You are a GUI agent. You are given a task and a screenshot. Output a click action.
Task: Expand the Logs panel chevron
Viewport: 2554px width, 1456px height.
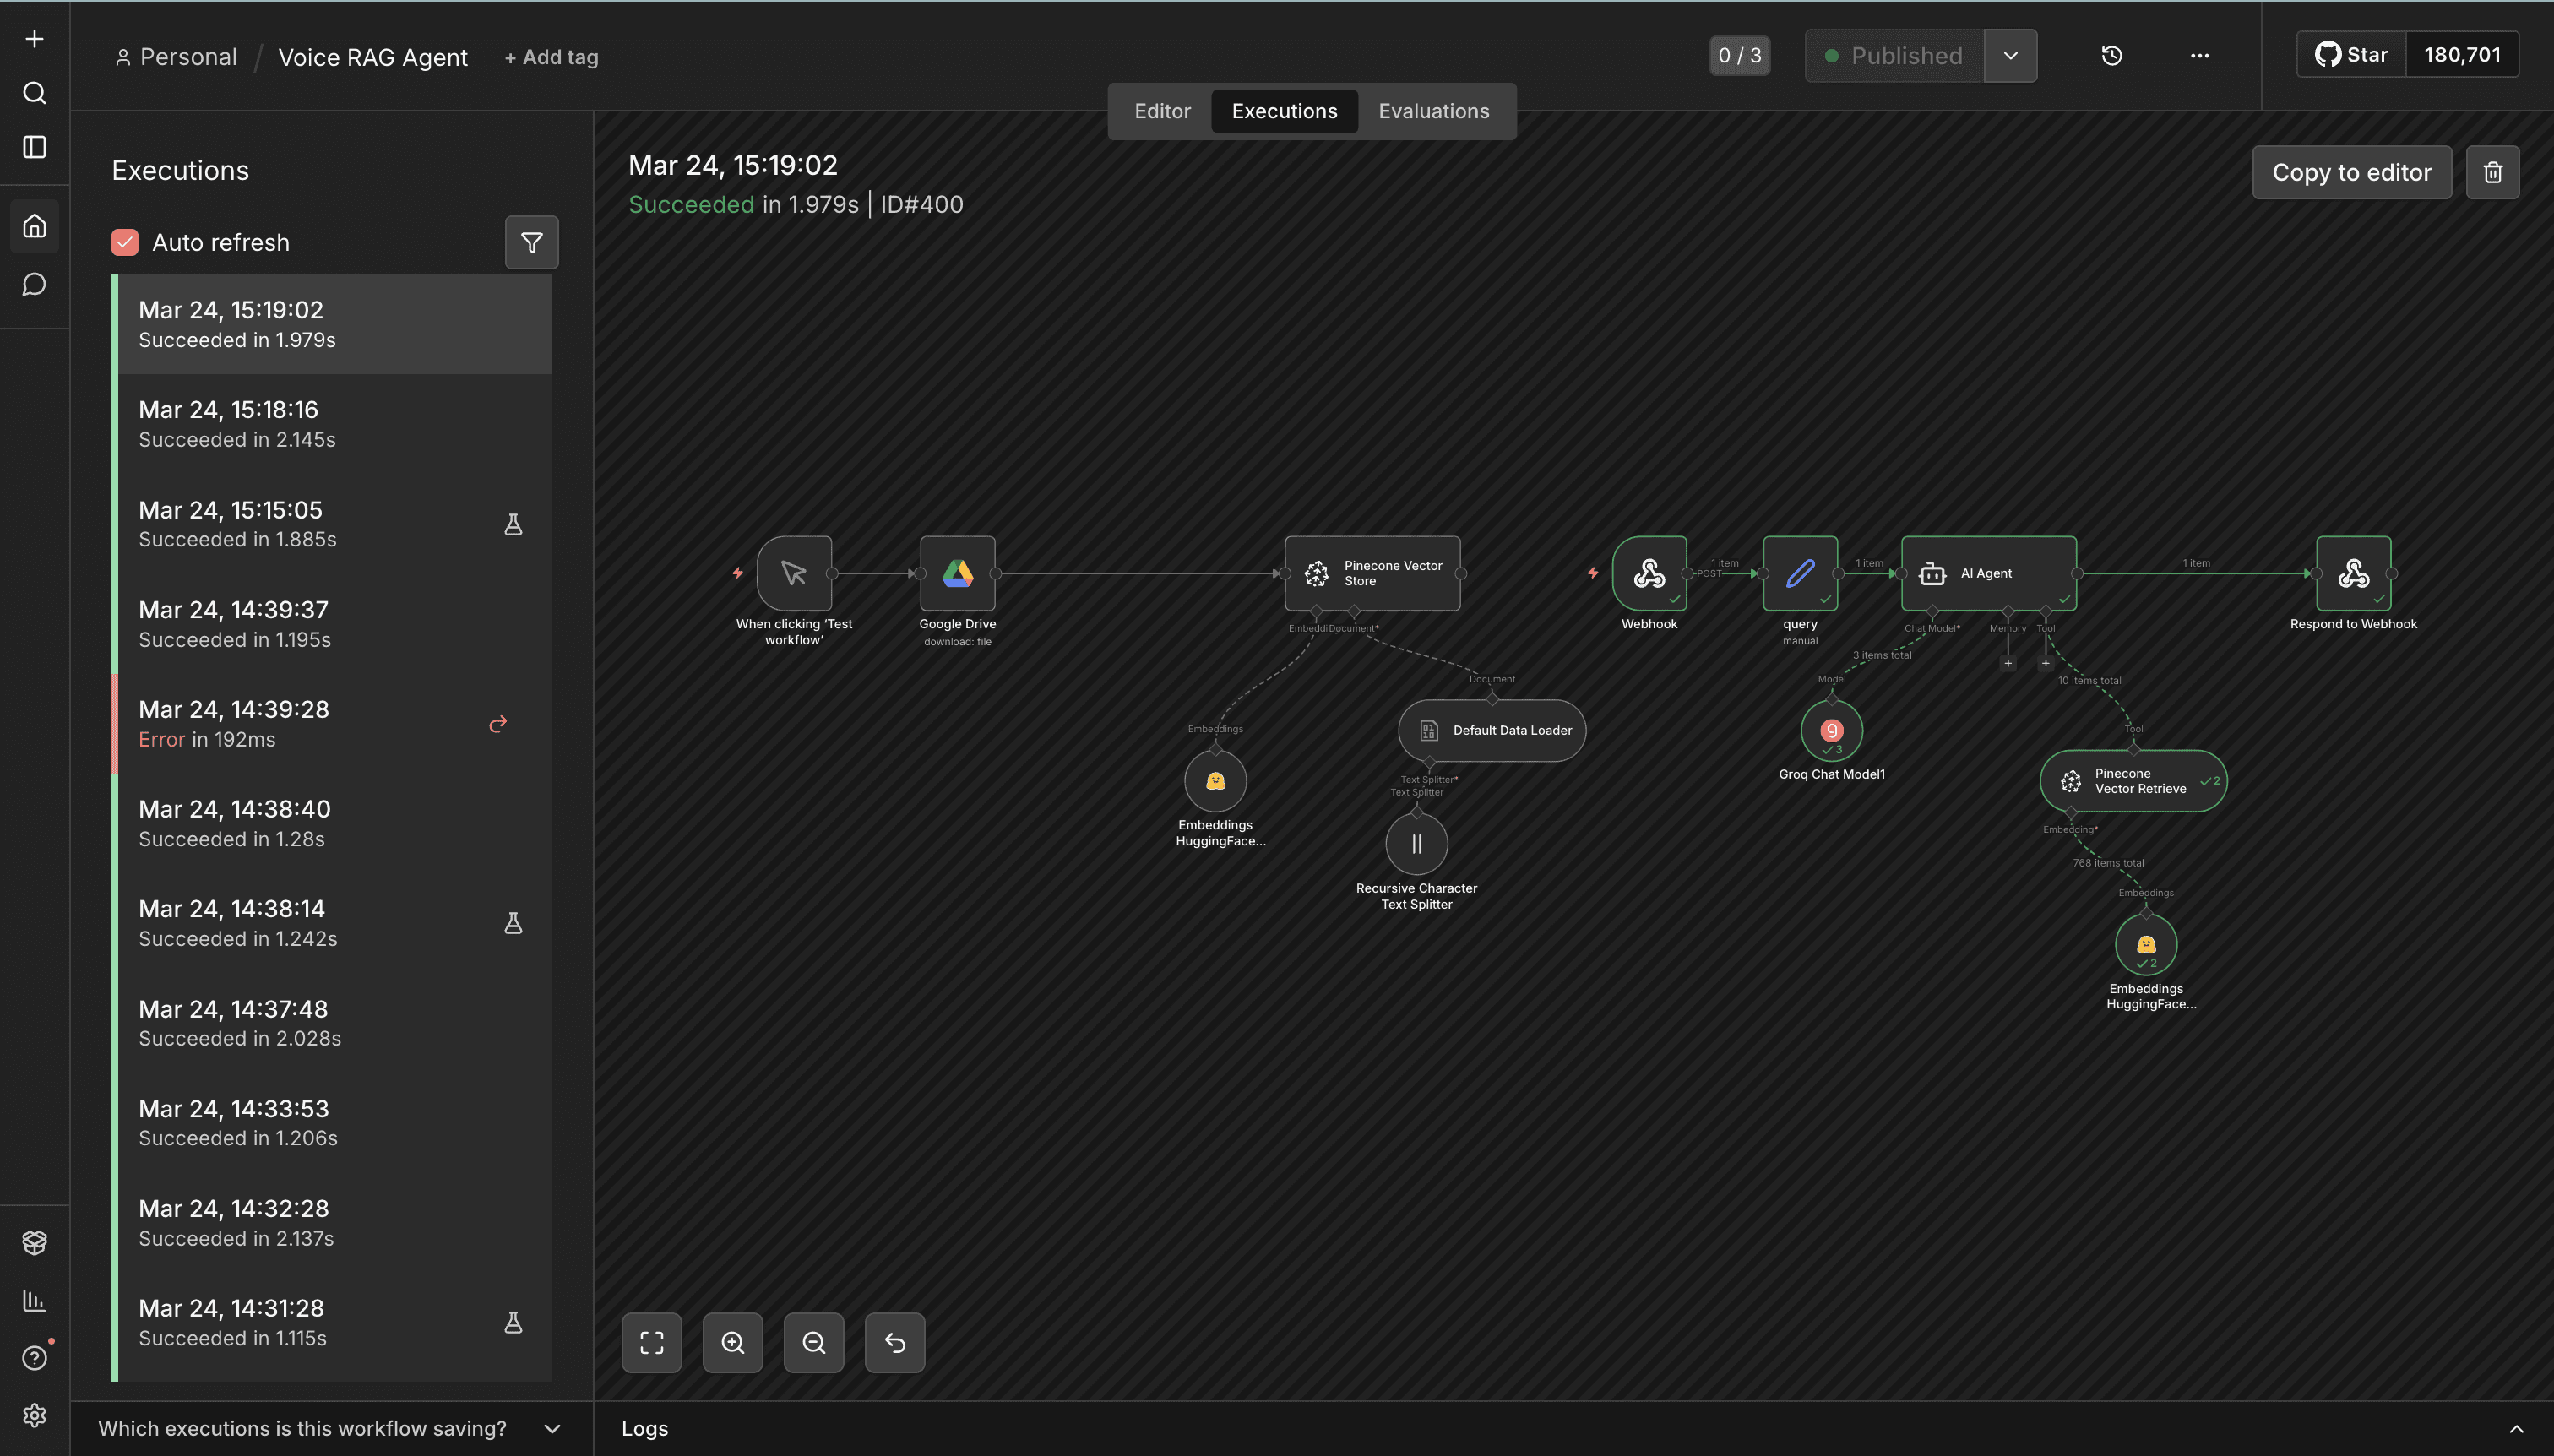[x=2516, y=1428]
